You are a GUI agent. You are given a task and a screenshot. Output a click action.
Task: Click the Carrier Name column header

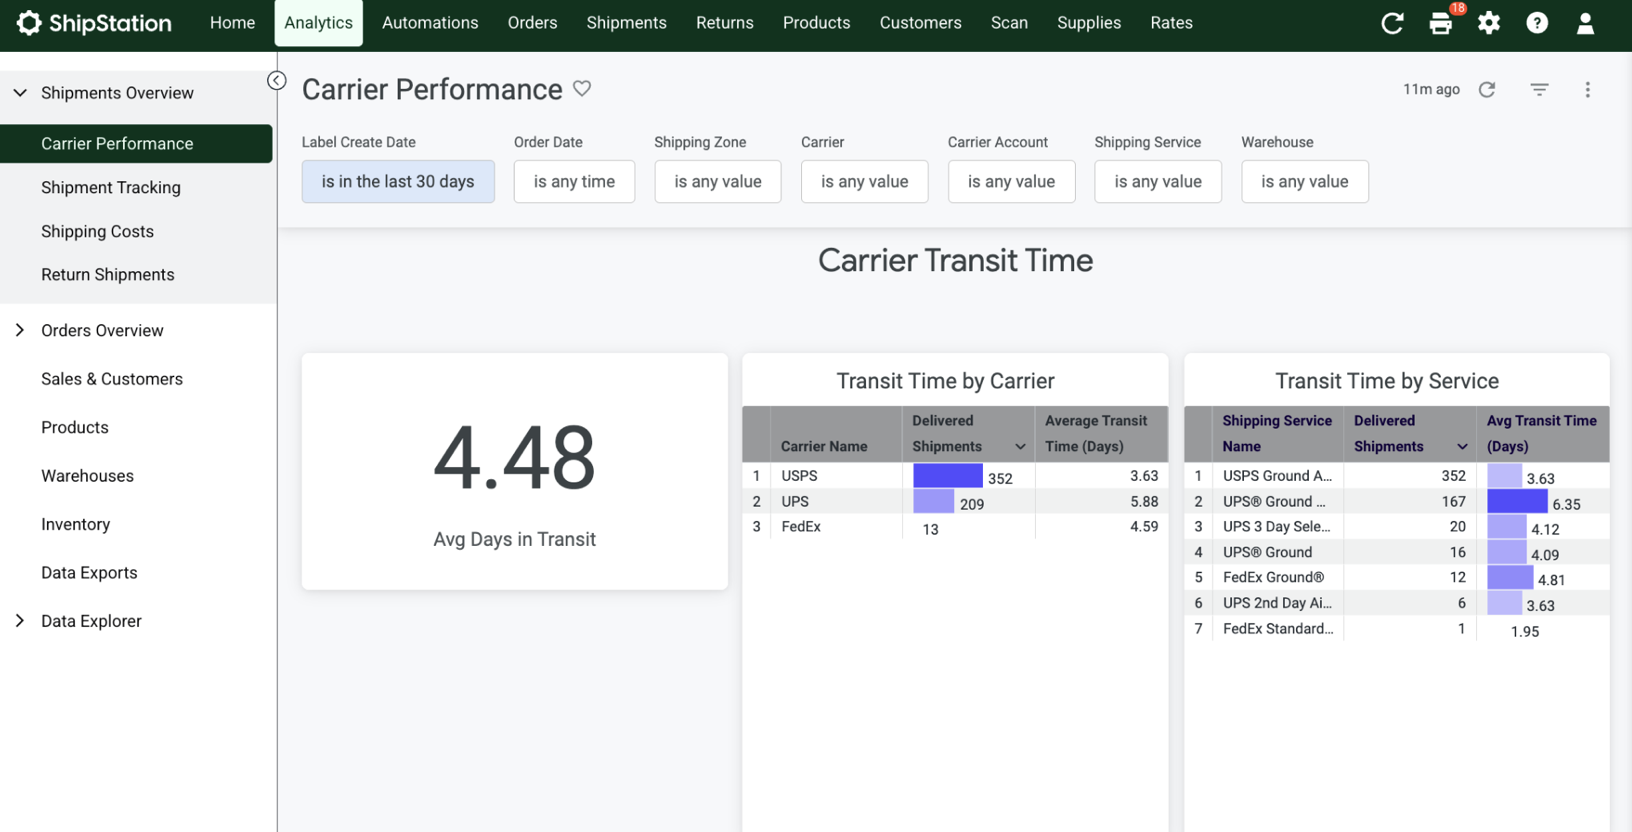tap(836, 434)
